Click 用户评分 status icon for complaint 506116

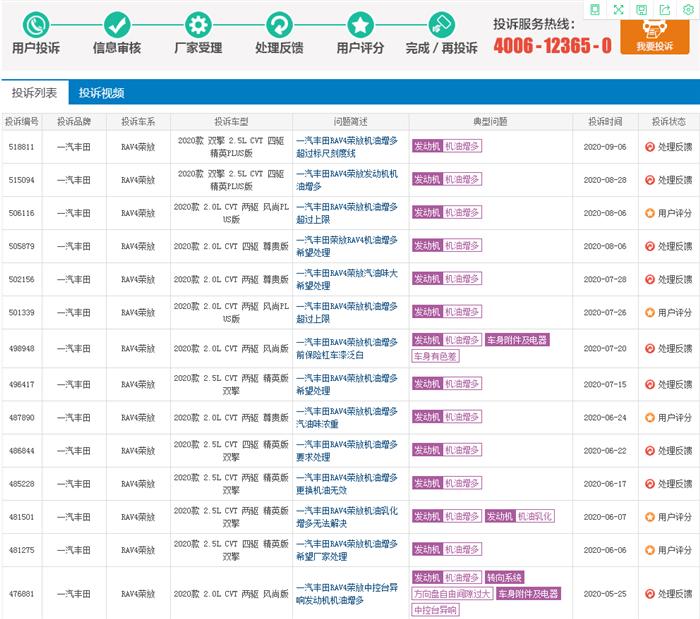pyautogui.click(x=650, y=213)
